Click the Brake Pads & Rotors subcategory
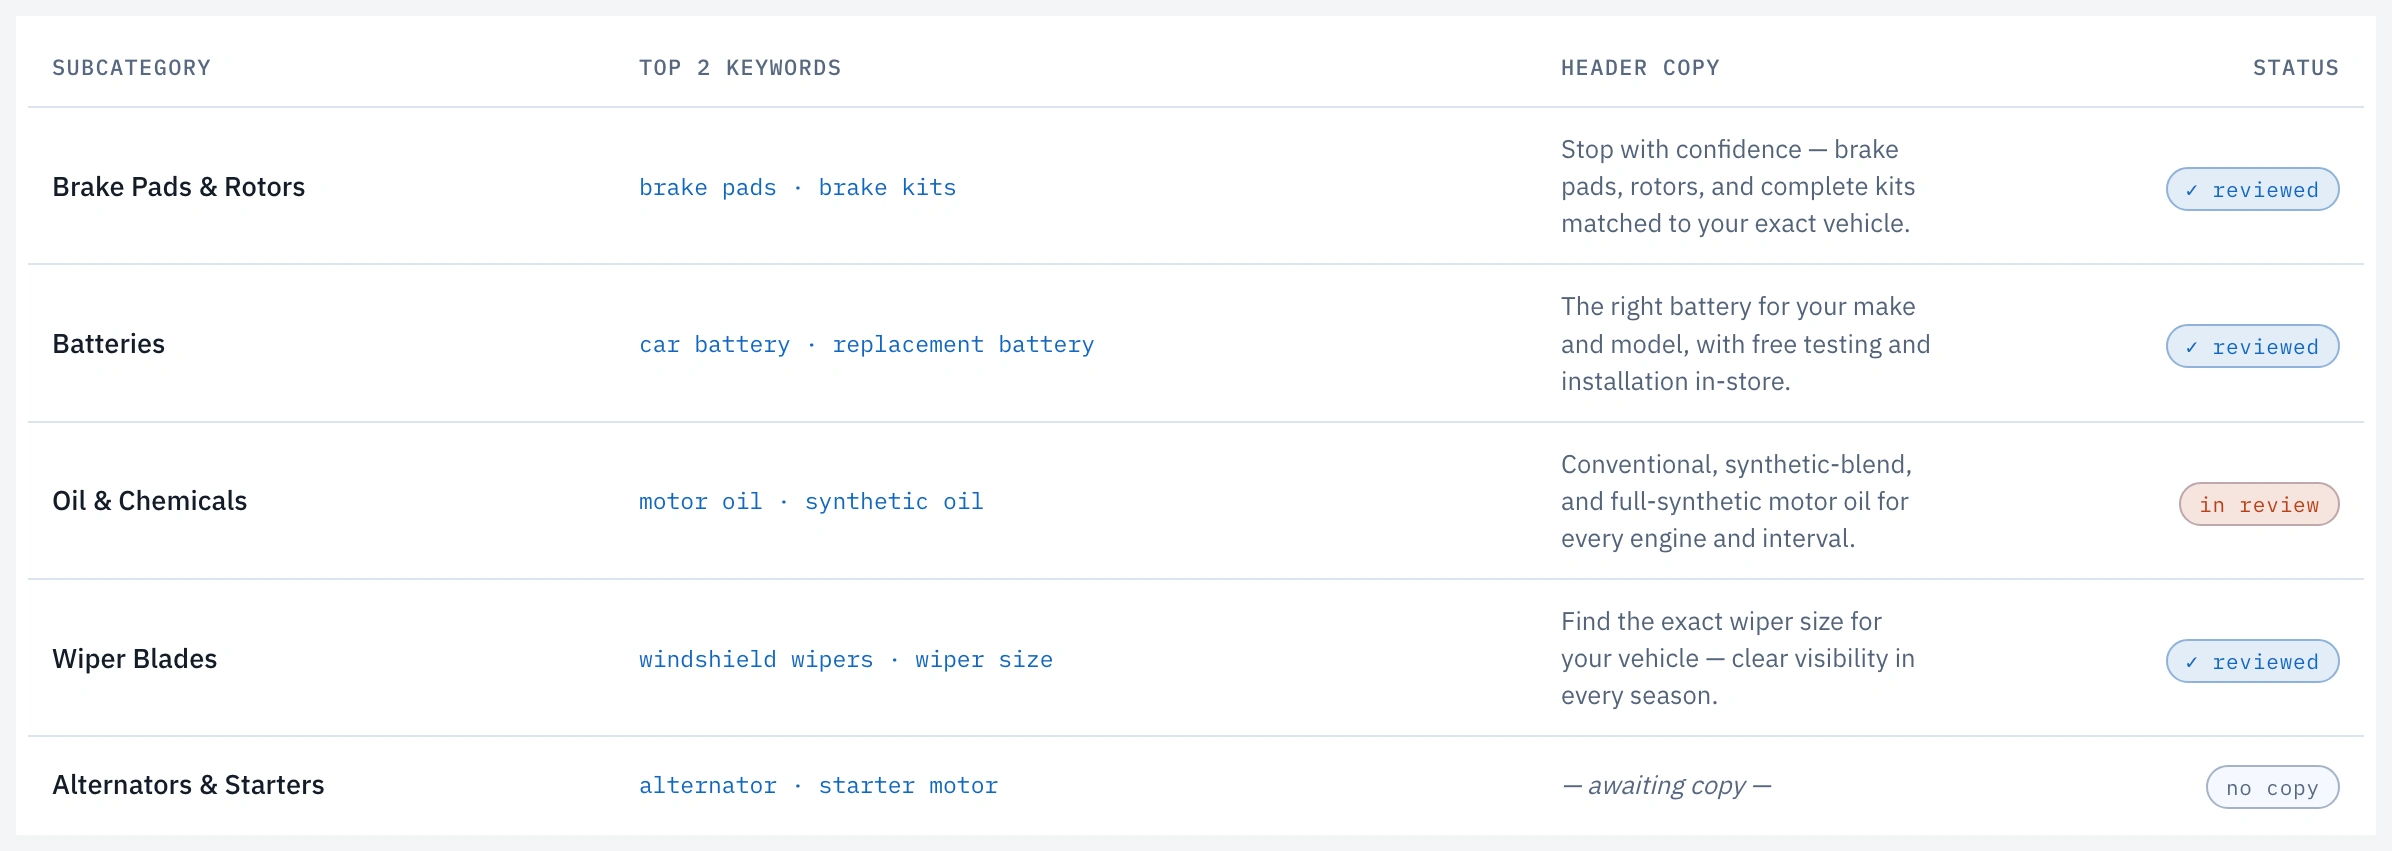This screenshot has width=2392, height=851. [178, 187]
